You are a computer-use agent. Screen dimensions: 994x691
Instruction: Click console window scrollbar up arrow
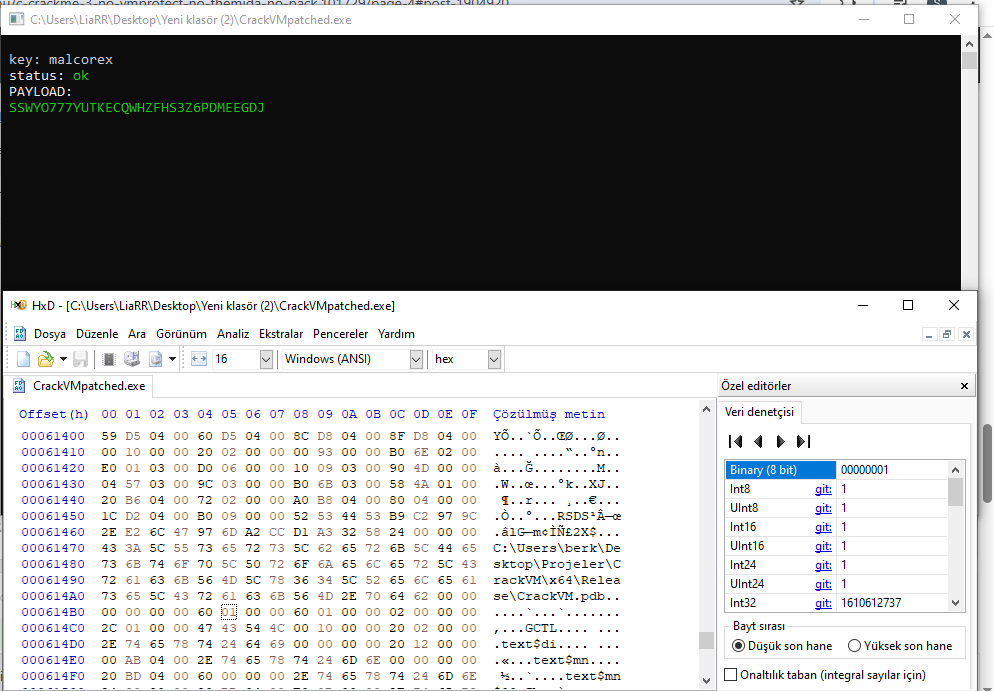click(x=969, y=44)
